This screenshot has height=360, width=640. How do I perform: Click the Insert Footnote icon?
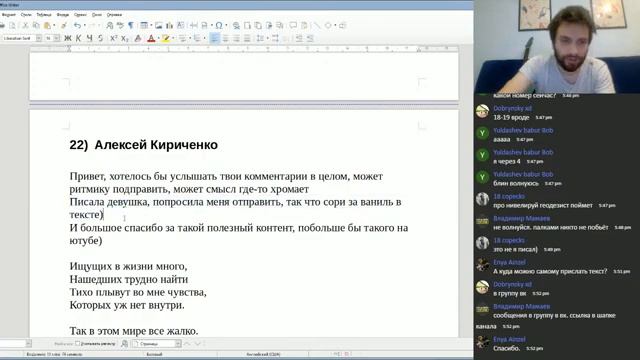point(247,25)
